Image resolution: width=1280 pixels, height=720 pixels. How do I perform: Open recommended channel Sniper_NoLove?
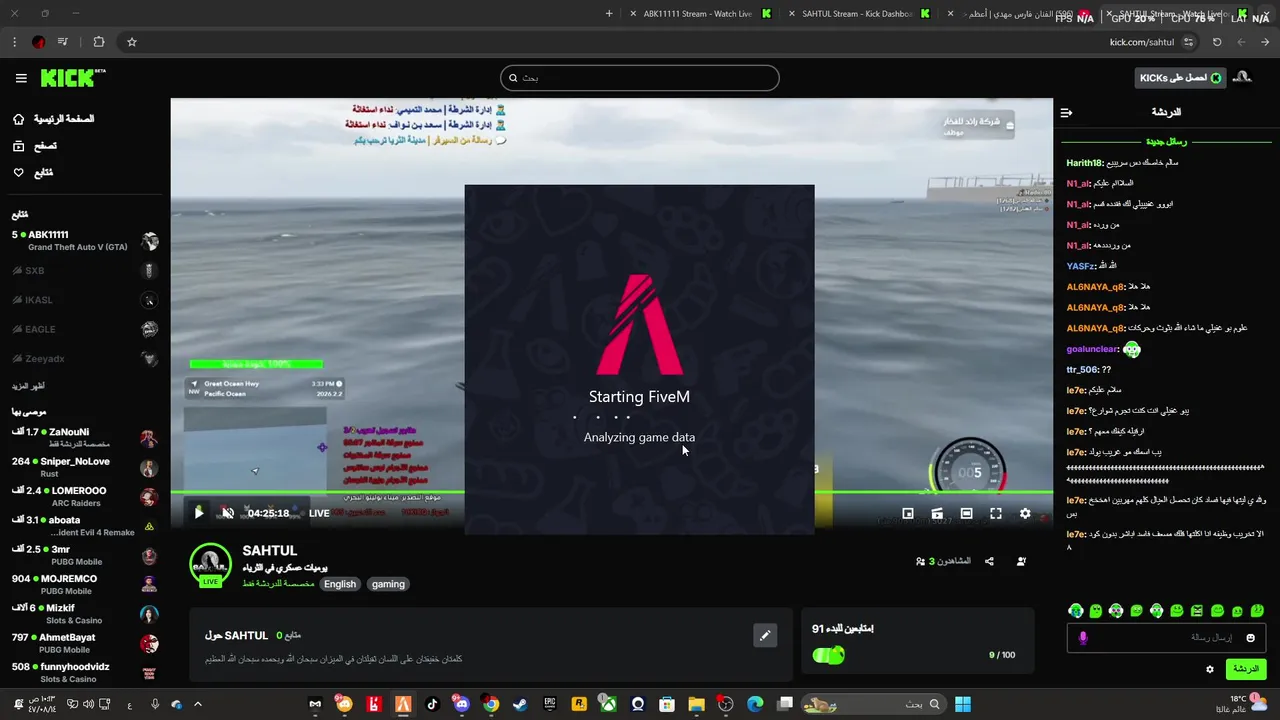point(85,467)
